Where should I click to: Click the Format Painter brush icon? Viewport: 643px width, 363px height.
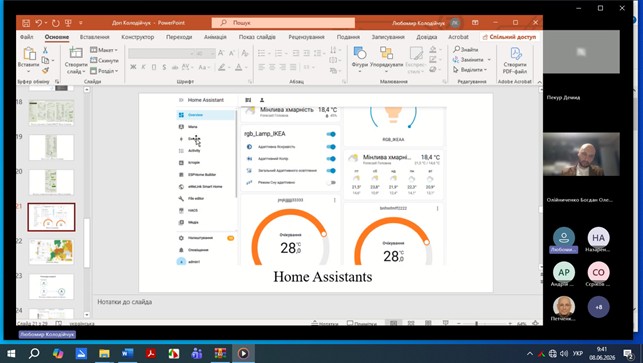pos(45,71)
